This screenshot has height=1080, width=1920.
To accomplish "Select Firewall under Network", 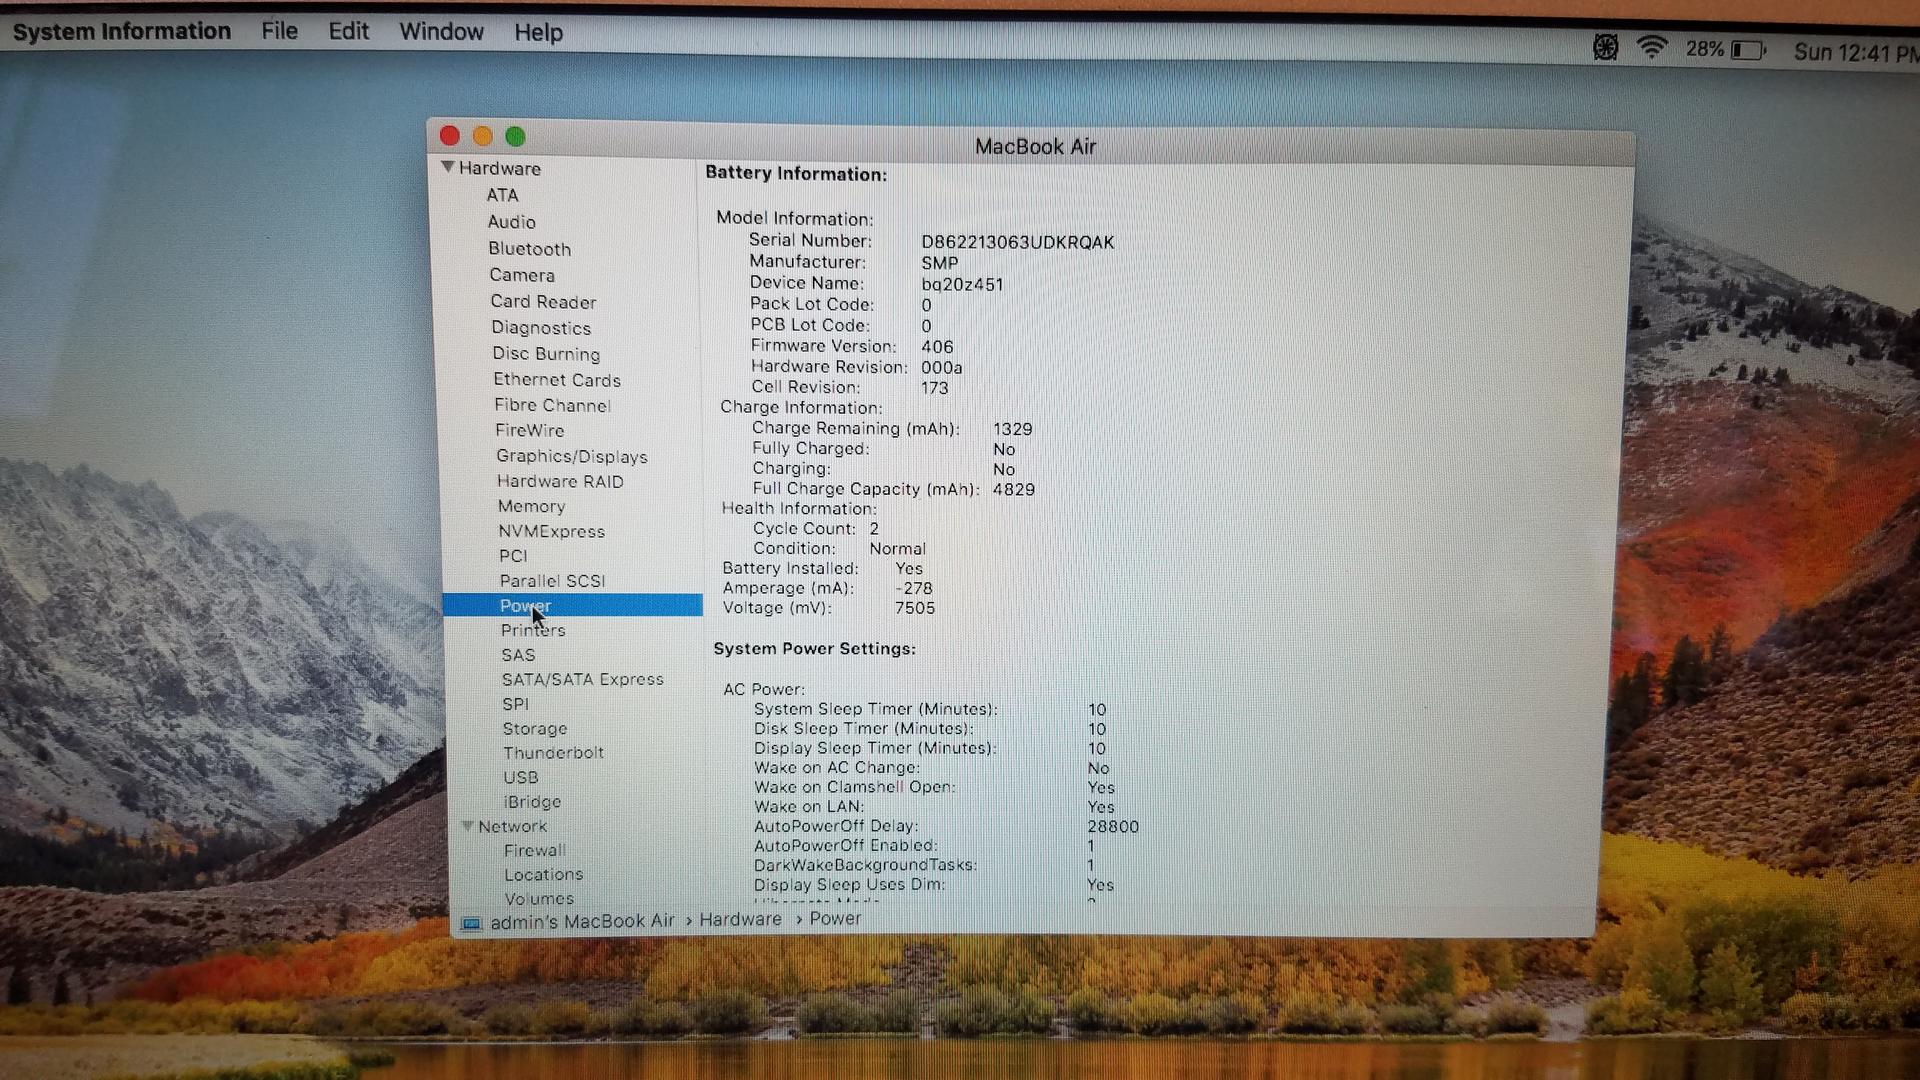I will click(534, 850).
